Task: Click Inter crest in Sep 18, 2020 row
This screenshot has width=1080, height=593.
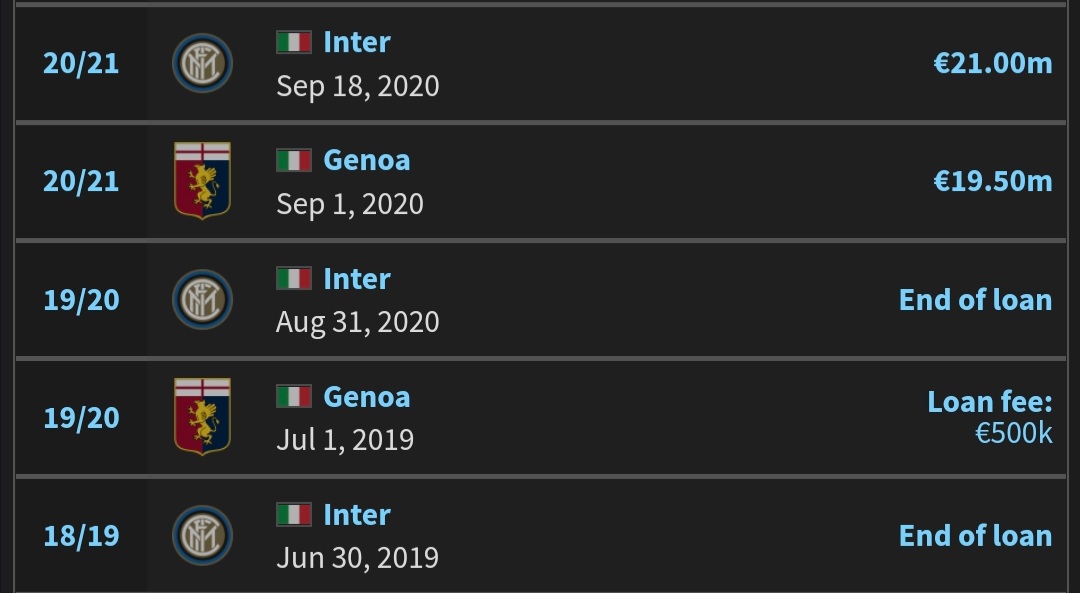Action: click(202, 63)
